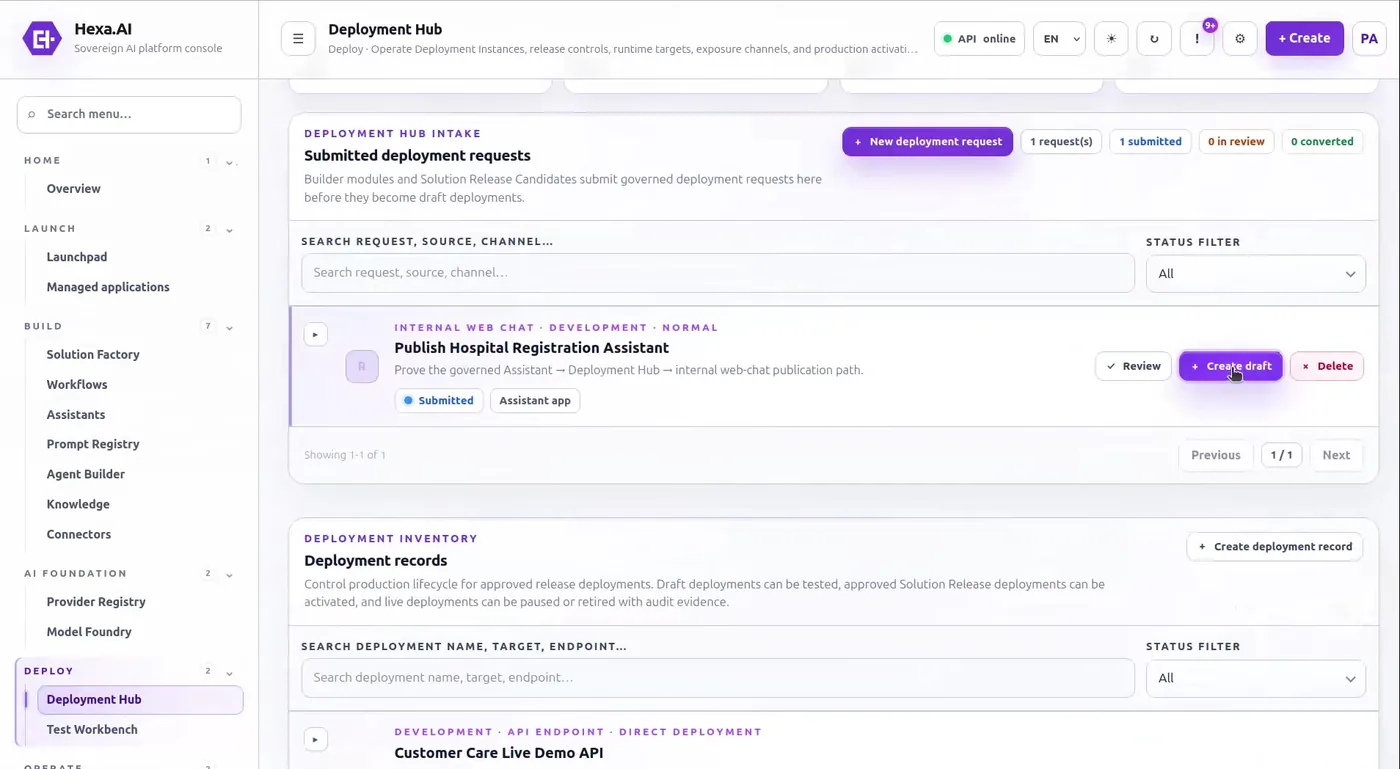Screen dimensions: 1400x769
Task: Collapse the DEPLOY sidebar section
Action: click(x=230, y=672)
